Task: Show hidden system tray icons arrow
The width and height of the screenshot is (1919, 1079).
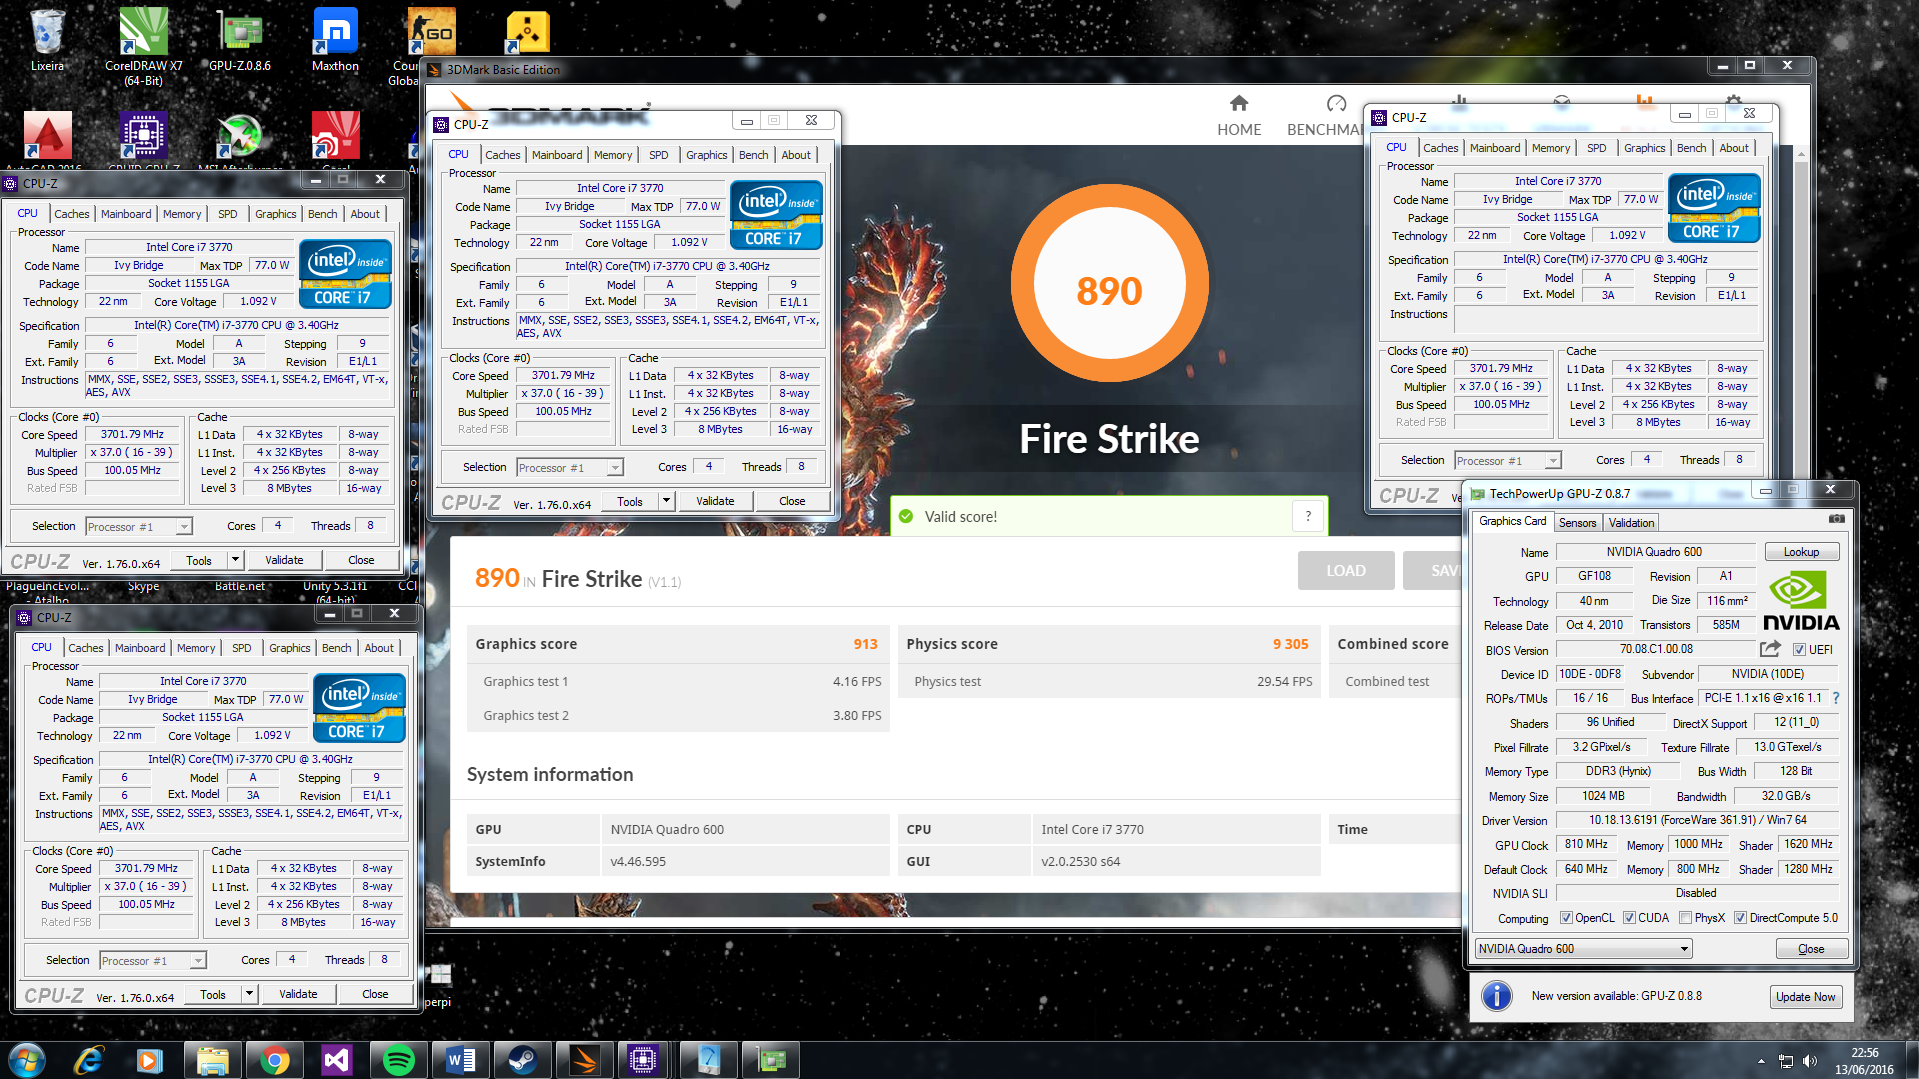Action: (x=1761, y=1061)
